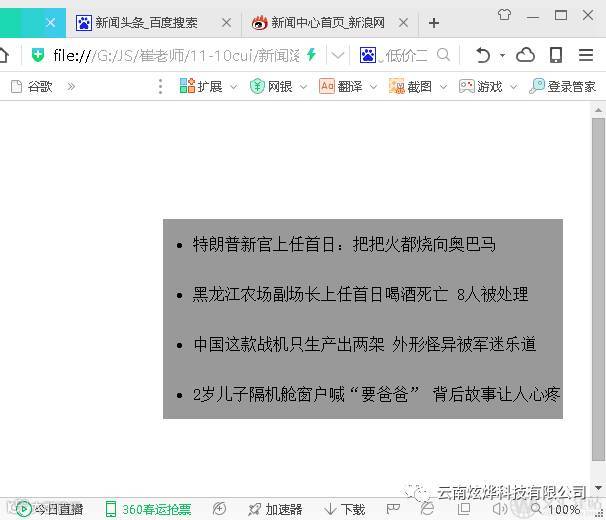Open the skin changer shirt icon
The width and height of the screenshot is (606, 520).
pyautogui.click(x=504, y=15)
